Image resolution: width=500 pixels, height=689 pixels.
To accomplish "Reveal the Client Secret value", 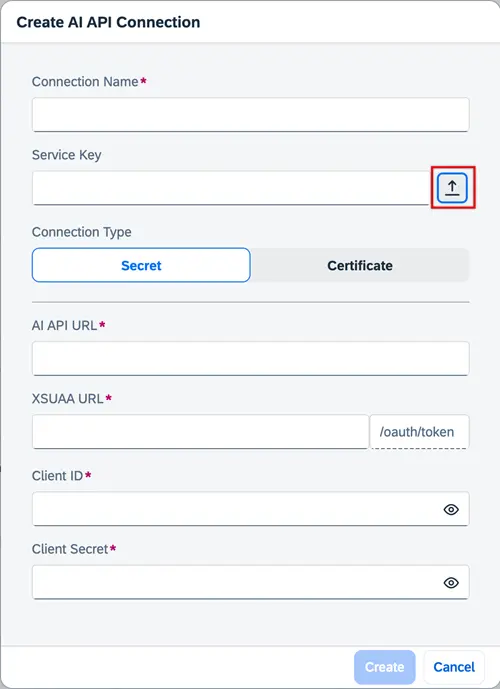I will click(x=451, y=583).
